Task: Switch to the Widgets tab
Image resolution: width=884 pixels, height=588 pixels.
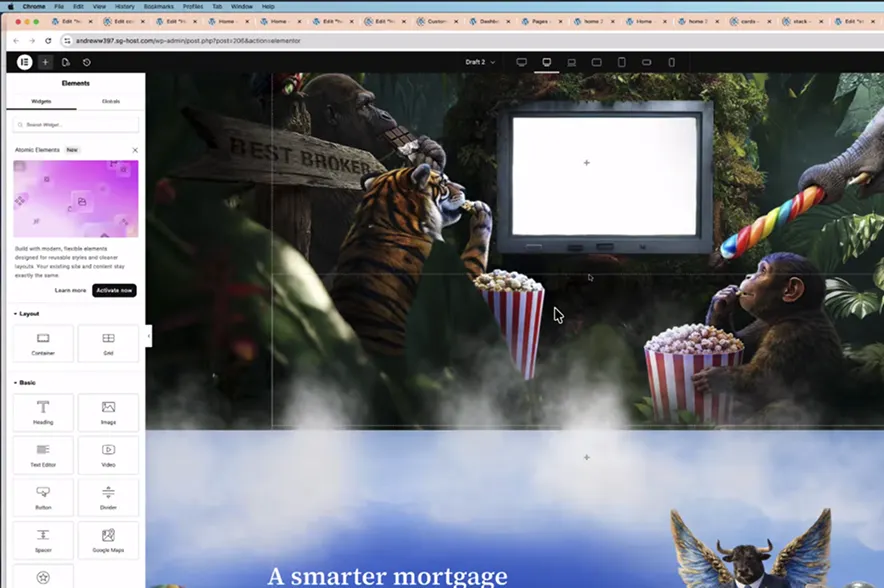Action: click(41, 101)
